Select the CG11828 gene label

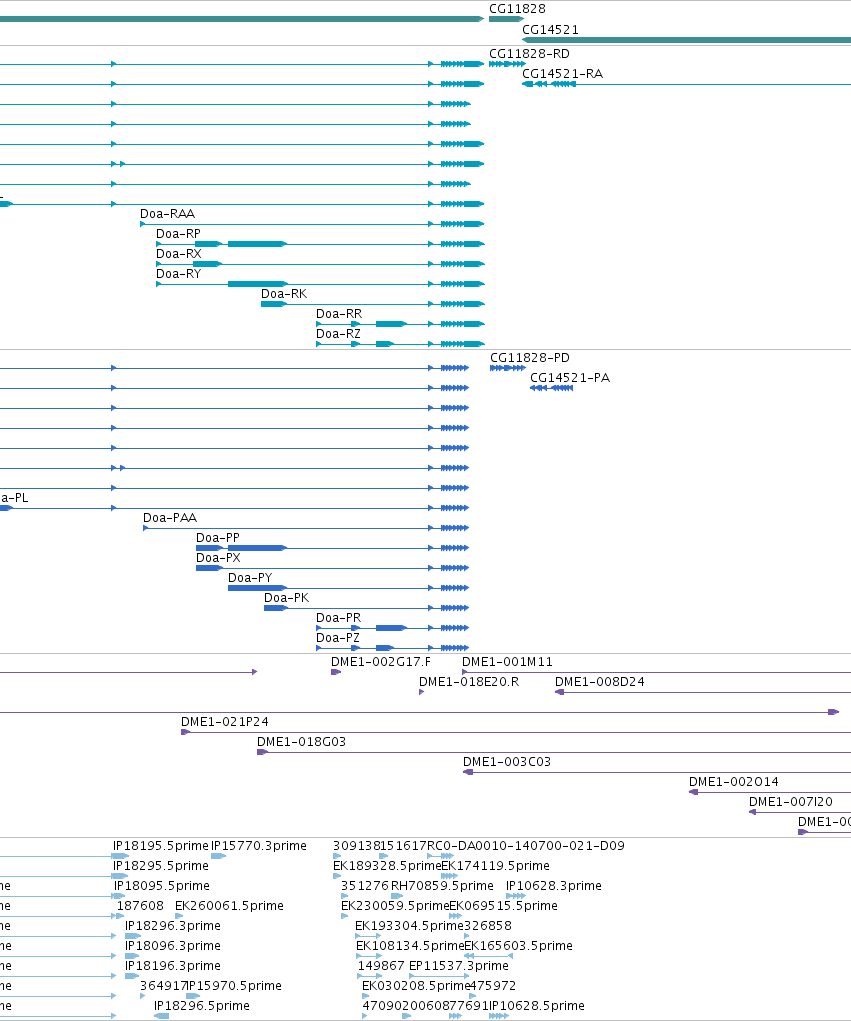click(517, 8)
